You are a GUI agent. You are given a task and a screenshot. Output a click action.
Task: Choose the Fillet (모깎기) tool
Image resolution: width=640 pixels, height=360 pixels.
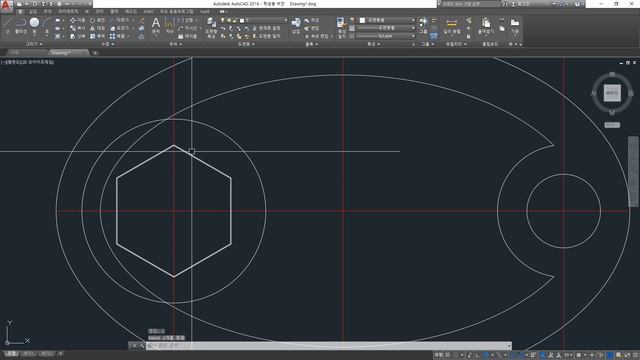click(x=120, y=28)
